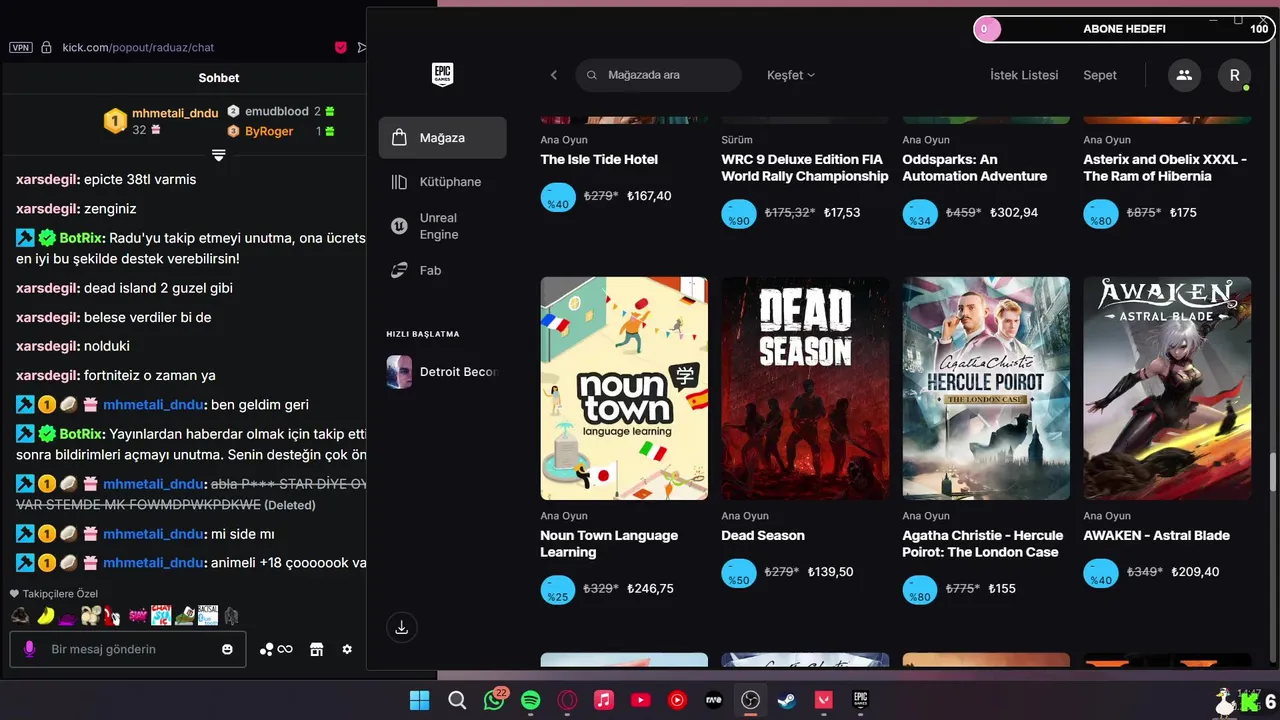
Task: Go back using the launcher back arrow
Action: (554, 75)
